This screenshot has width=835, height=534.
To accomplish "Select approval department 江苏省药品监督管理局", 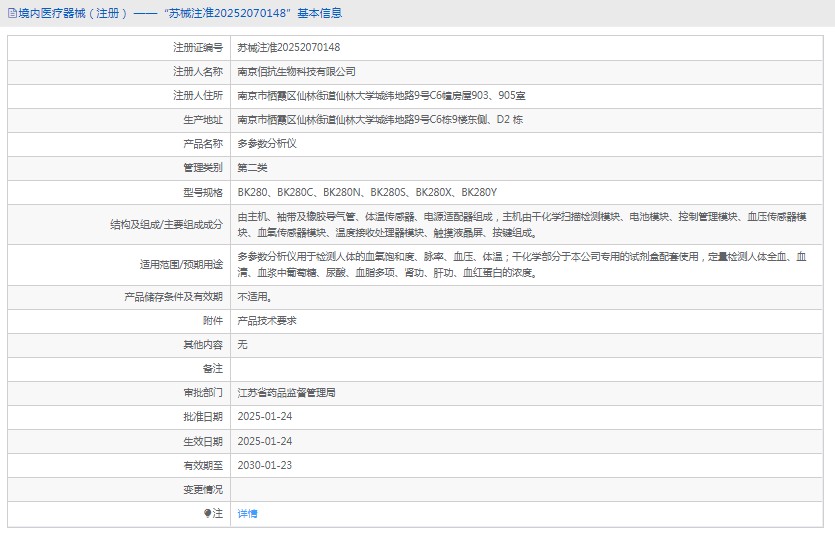I will point(286,392).
